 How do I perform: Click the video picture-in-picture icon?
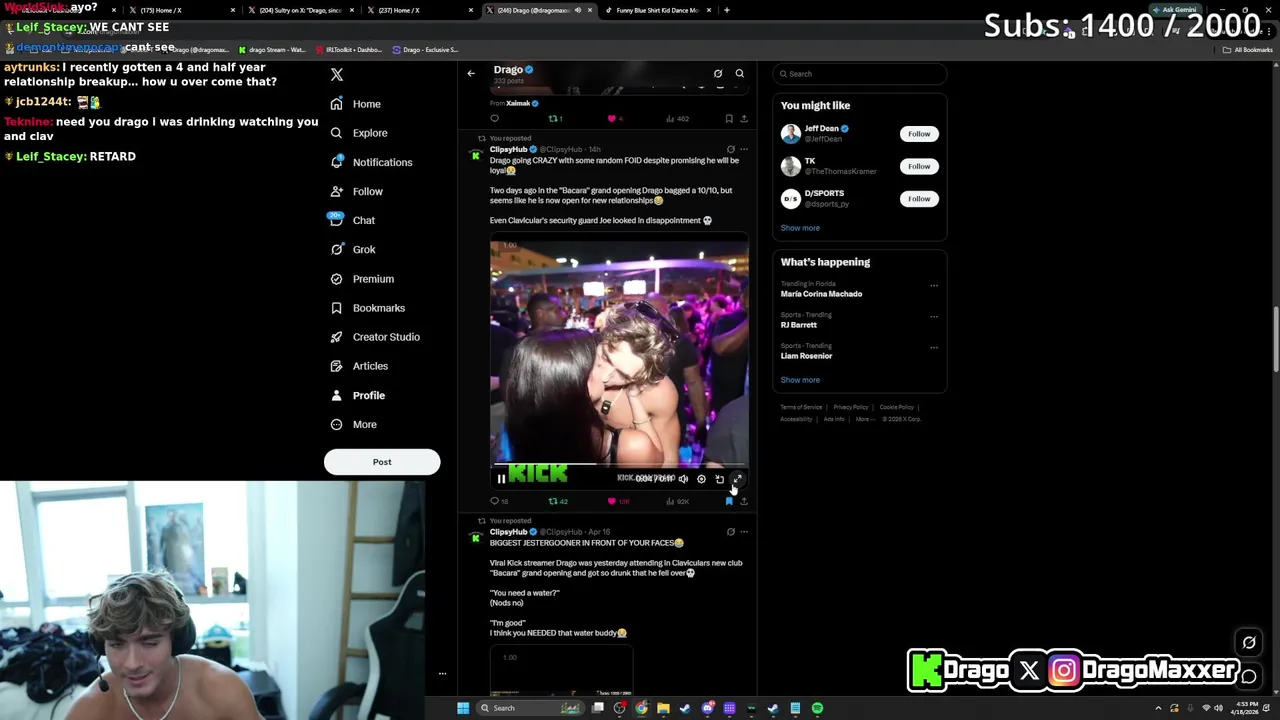tap(719, 479)
